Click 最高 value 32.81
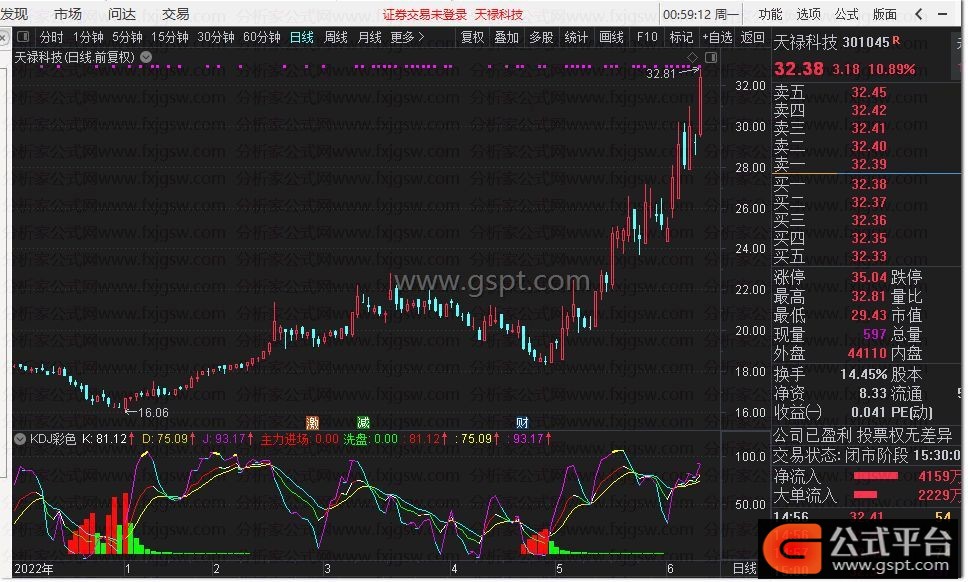The image size is (968, 582). [x=869, y=296]
